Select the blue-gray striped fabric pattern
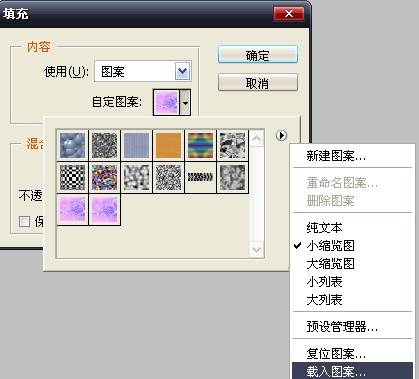Viewport: 419px width, 379px height. (136, 145)
